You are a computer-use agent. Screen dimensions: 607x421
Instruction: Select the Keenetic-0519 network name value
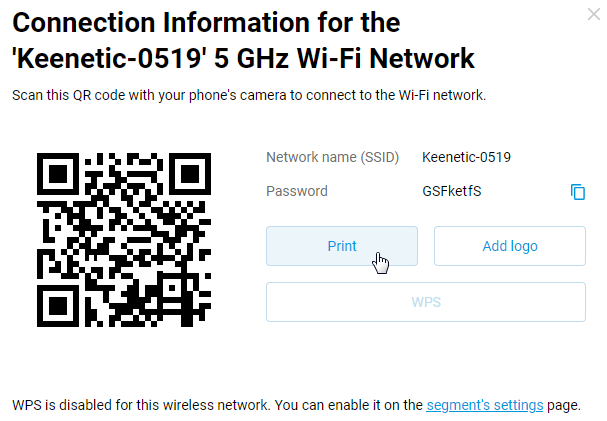[467, 157]
